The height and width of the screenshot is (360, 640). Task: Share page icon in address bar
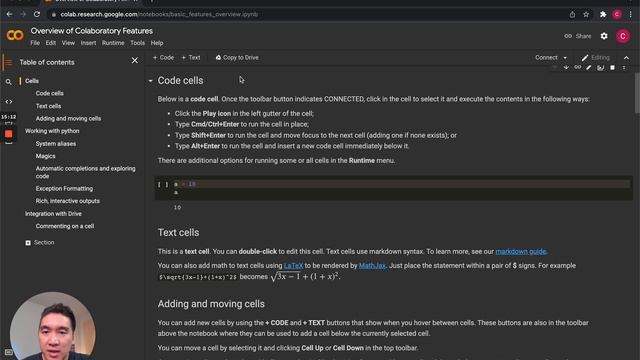tap(572, 14)
